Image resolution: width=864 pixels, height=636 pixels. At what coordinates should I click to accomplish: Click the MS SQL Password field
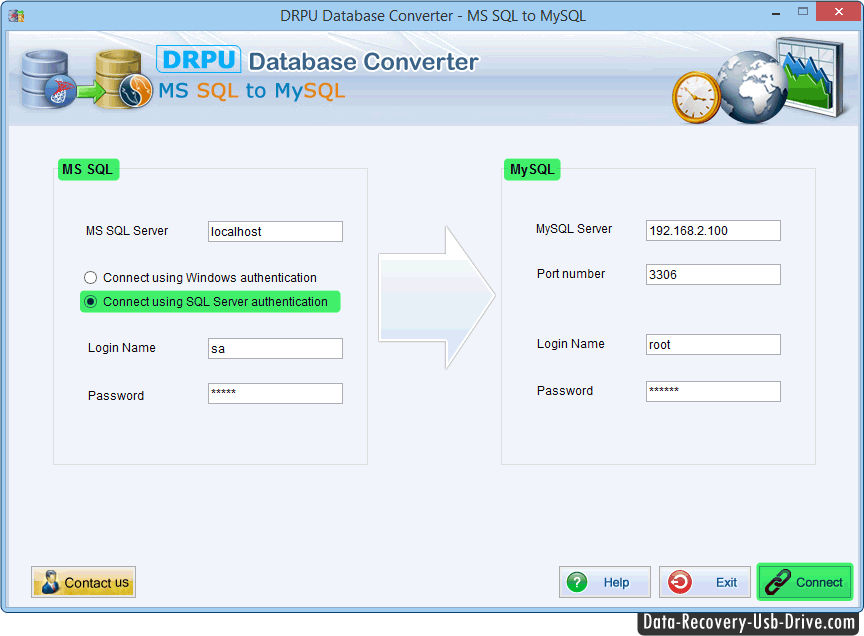275,394
